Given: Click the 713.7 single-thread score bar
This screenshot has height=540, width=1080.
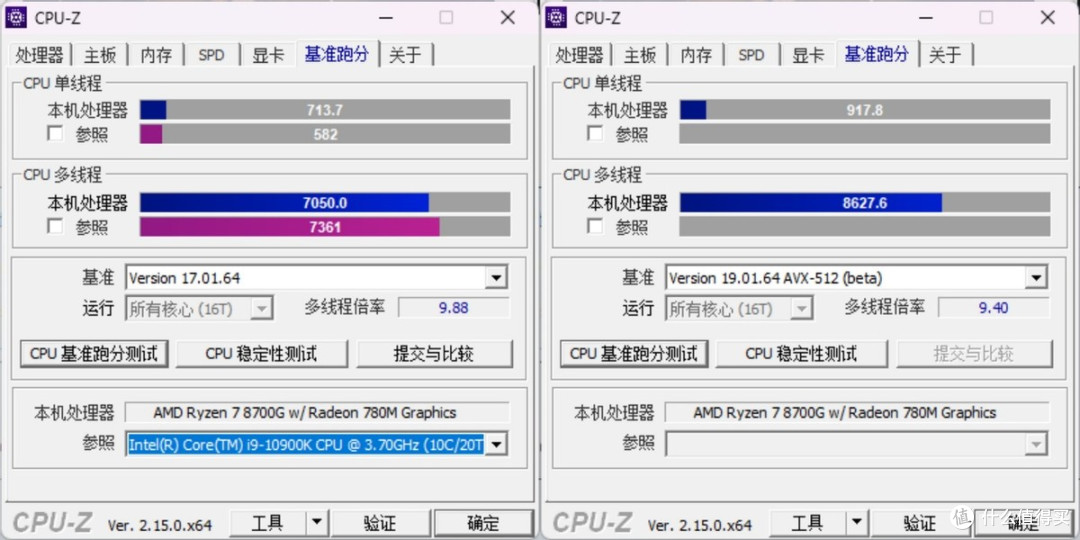Looking at the screenshot, I should tap(325, 110).
